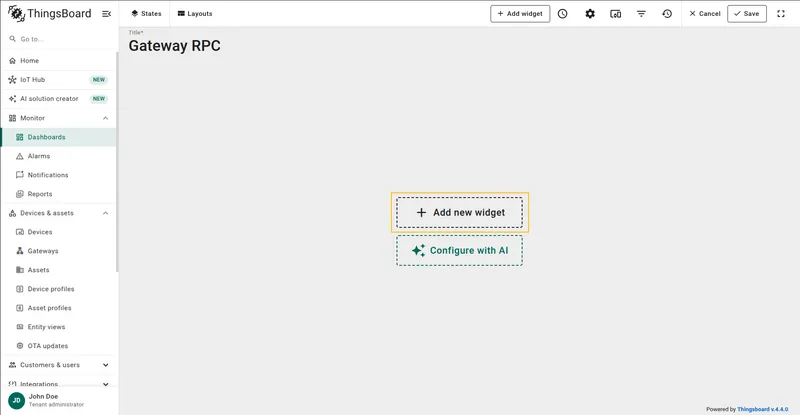Screen dimensions: 800x415
Task: Collapse the Devices & assets chevron
Action: coord(106,213)
